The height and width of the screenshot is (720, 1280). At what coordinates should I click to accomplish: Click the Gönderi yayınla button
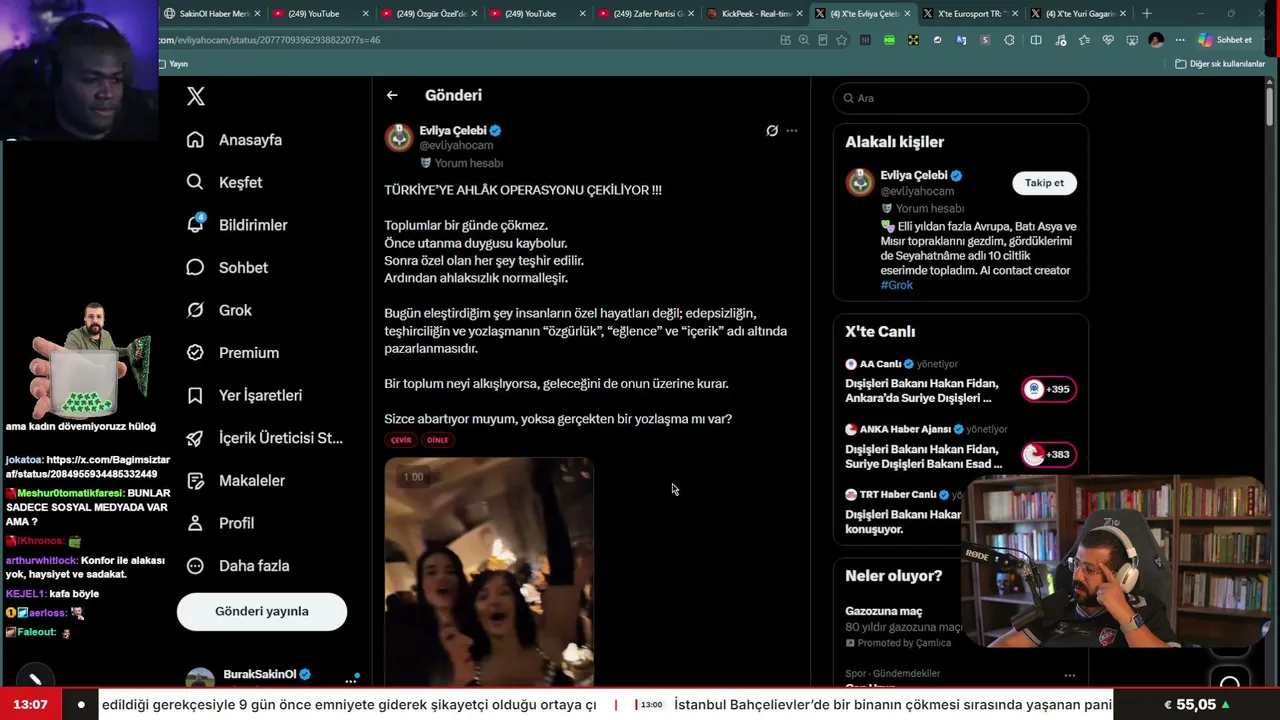tap(262, 611)
